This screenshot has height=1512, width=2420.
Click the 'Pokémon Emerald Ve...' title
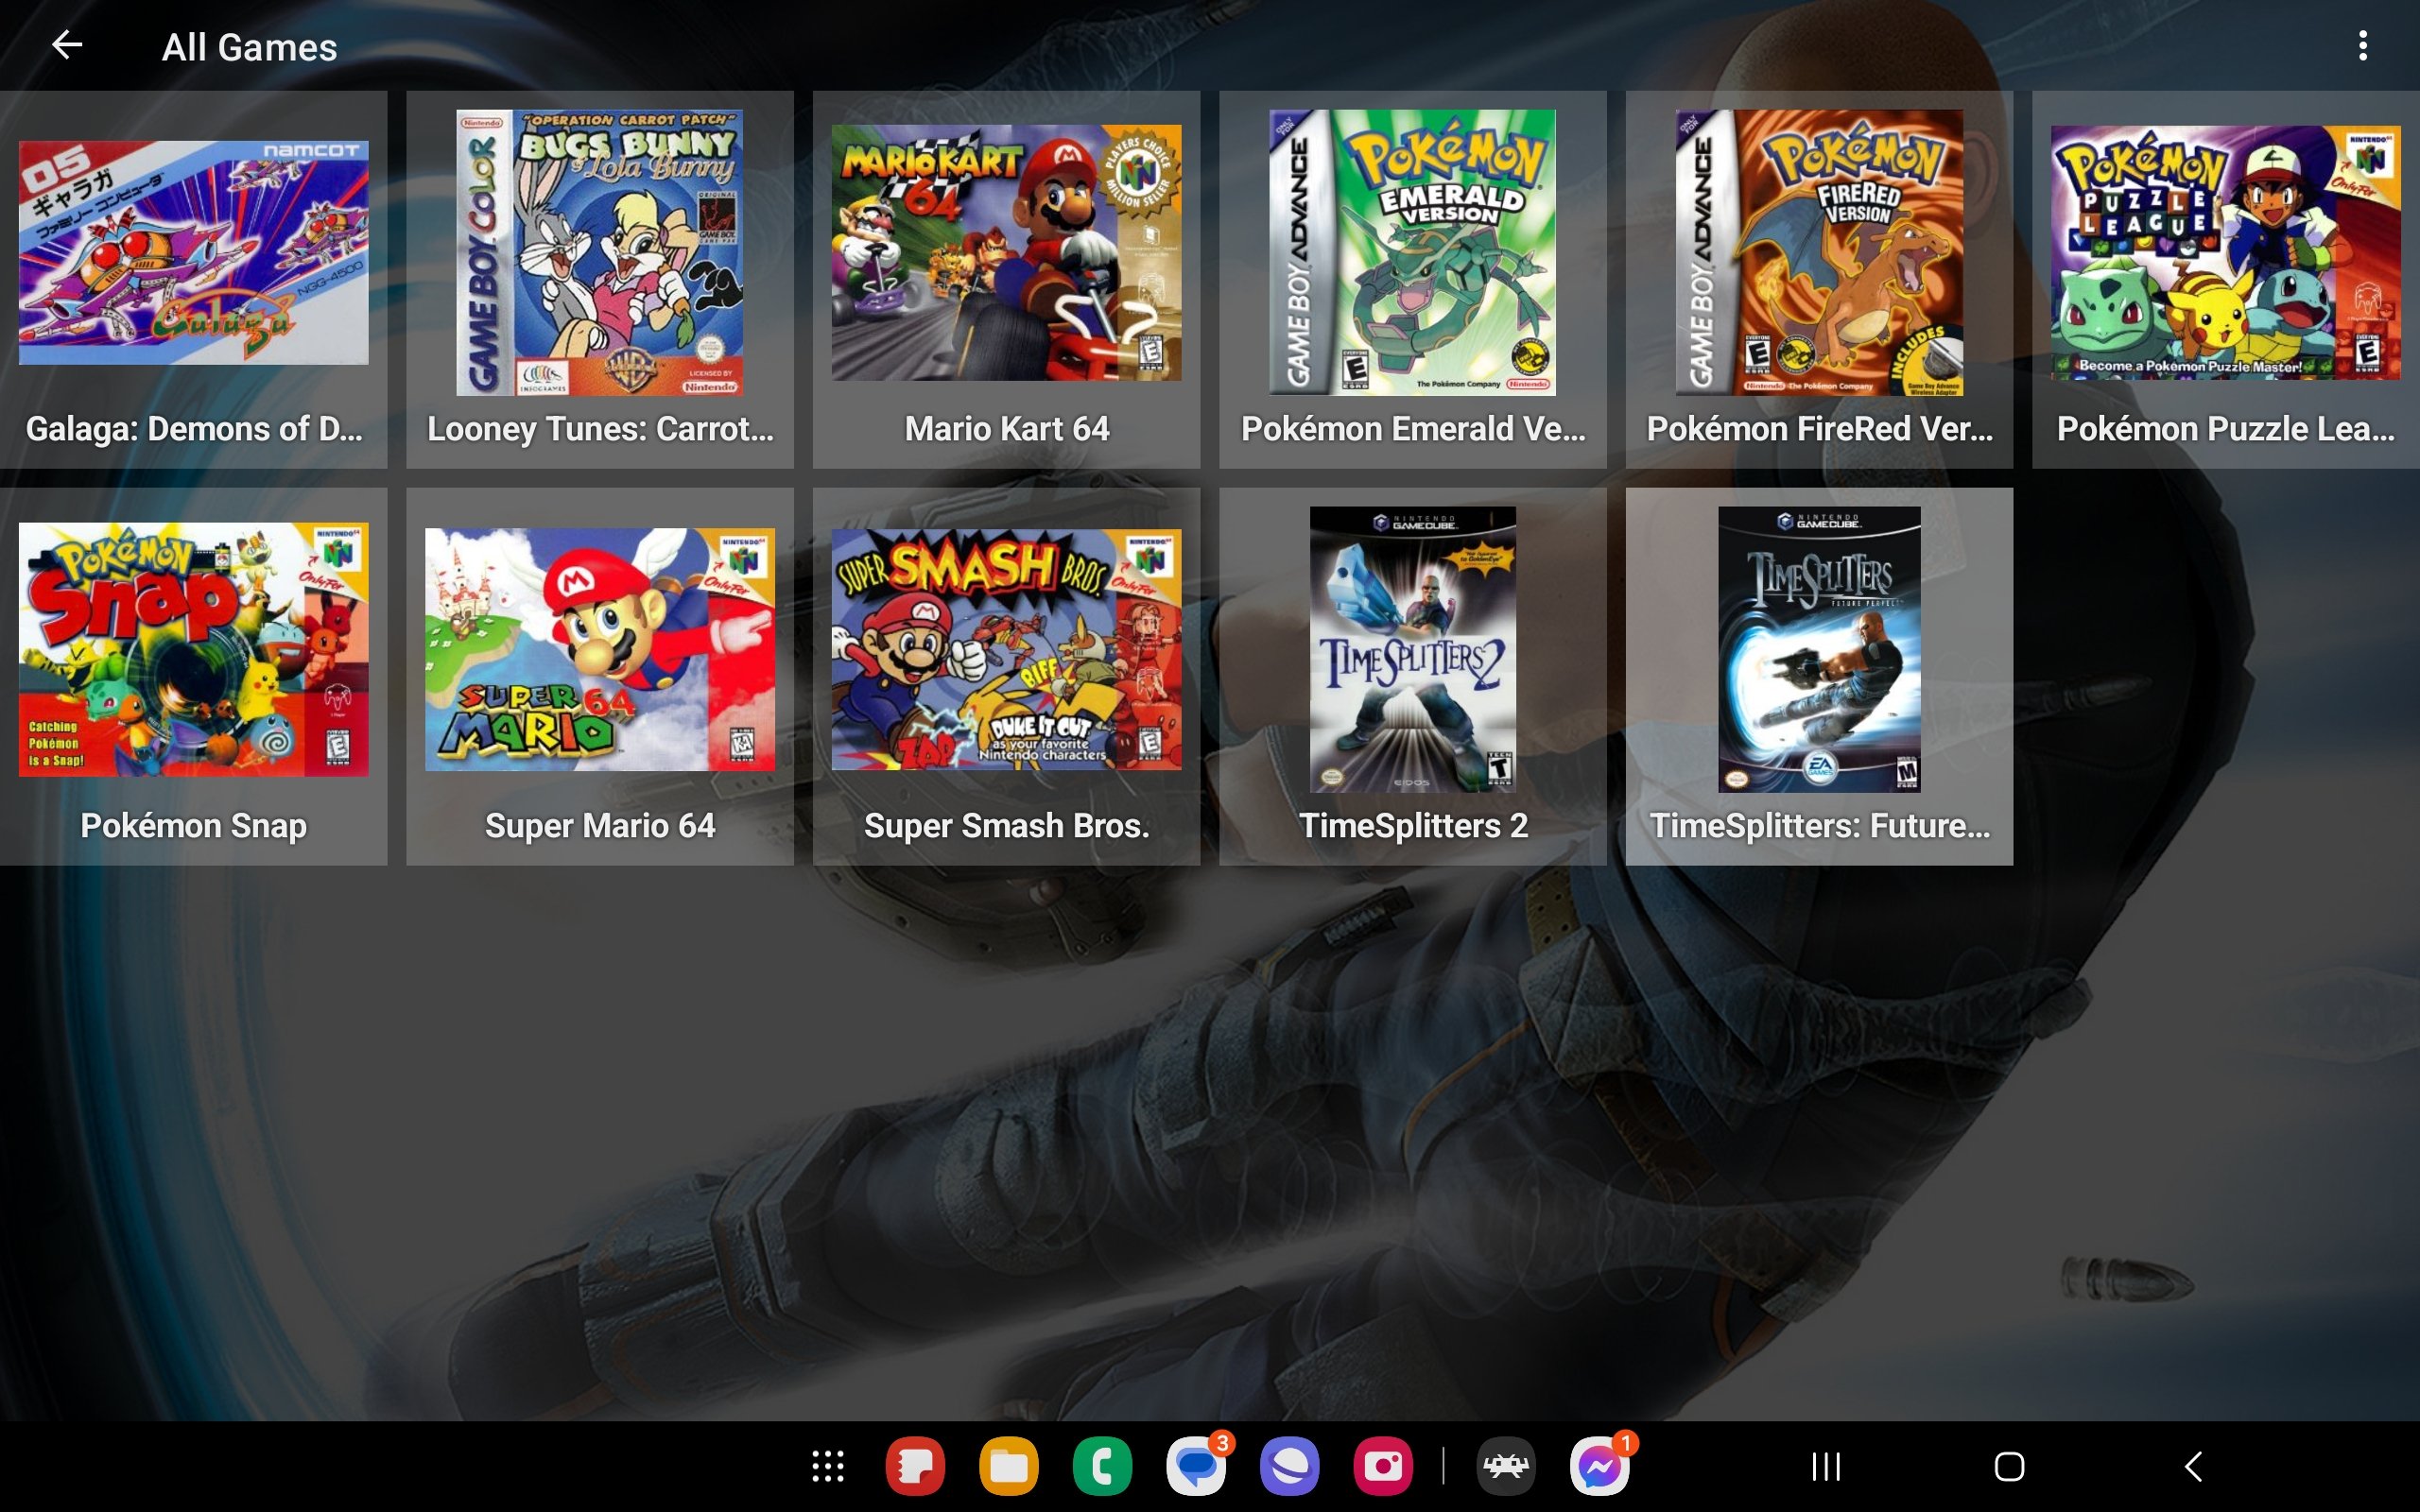[x=1412, y=429]
